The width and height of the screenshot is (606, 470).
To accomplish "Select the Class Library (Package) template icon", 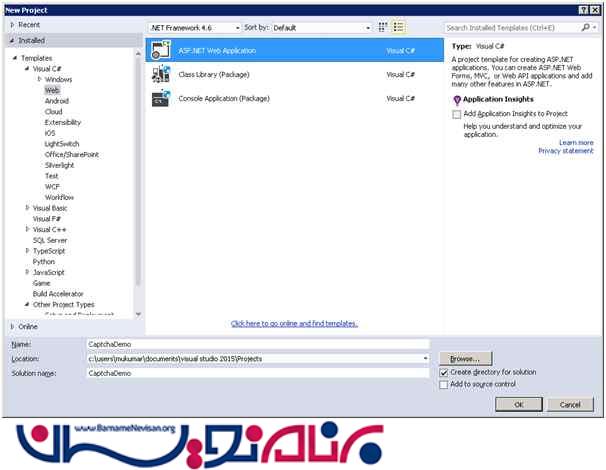I will pos(161,74).
